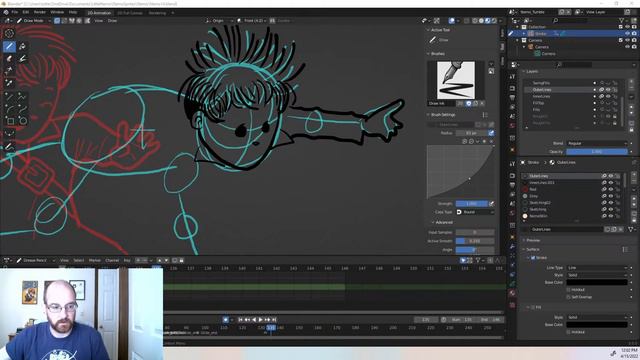This screenshot has width=640, height=360.
Task: Open the Line Type dropdown
Action: coord(597,268)
